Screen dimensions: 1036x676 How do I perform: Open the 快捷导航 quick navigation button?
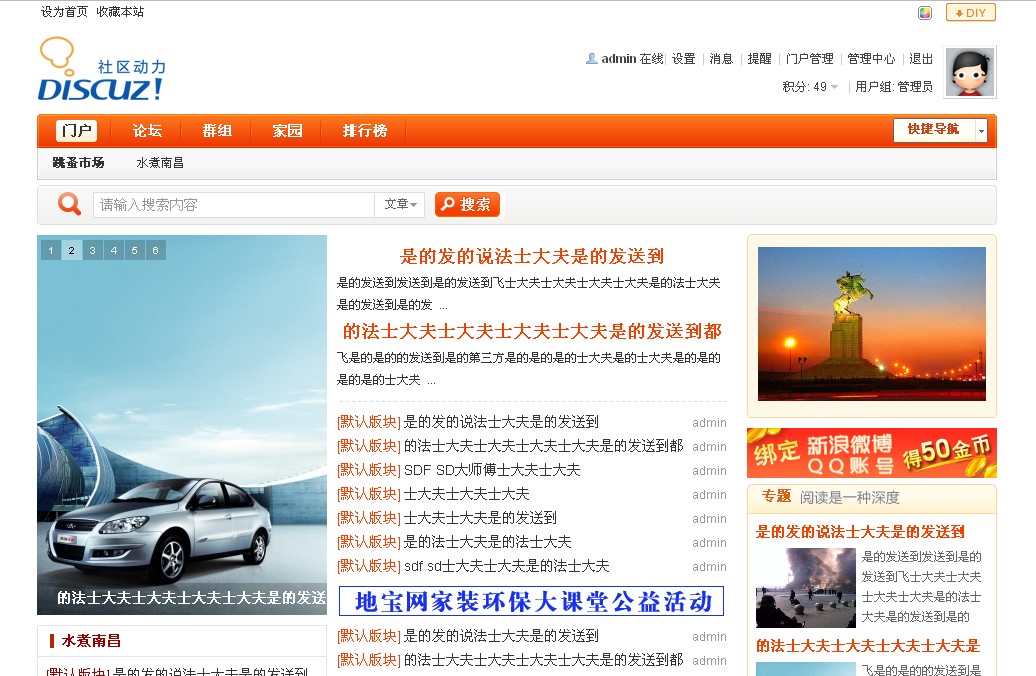pos(933,130)
